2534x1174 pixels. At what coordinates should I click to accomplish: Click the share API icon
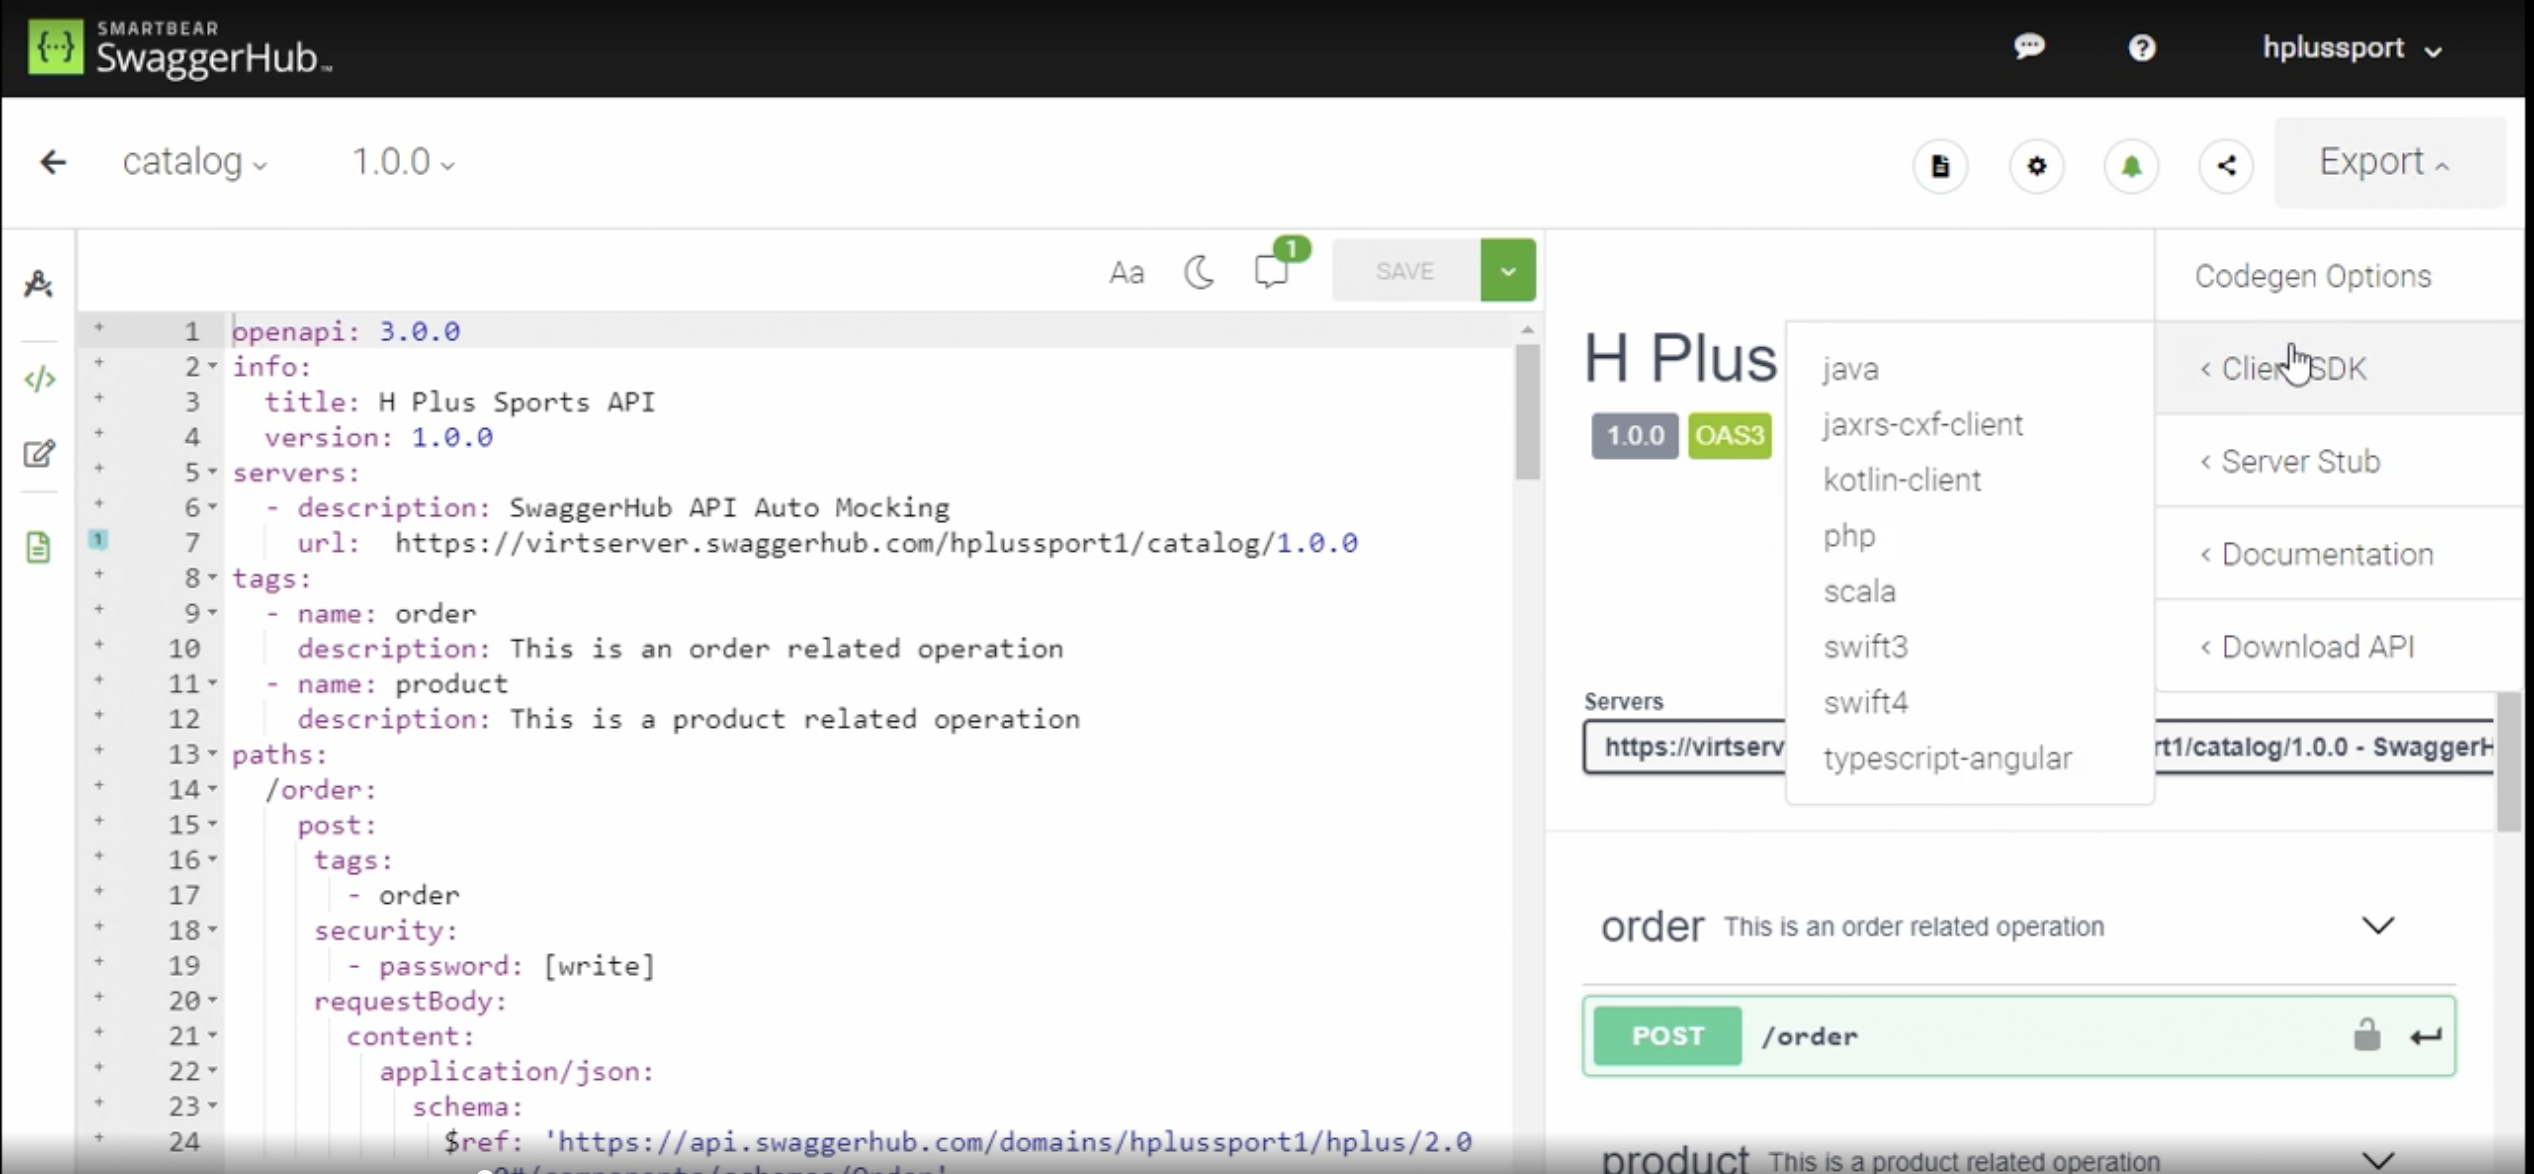tap(2226, 166)
